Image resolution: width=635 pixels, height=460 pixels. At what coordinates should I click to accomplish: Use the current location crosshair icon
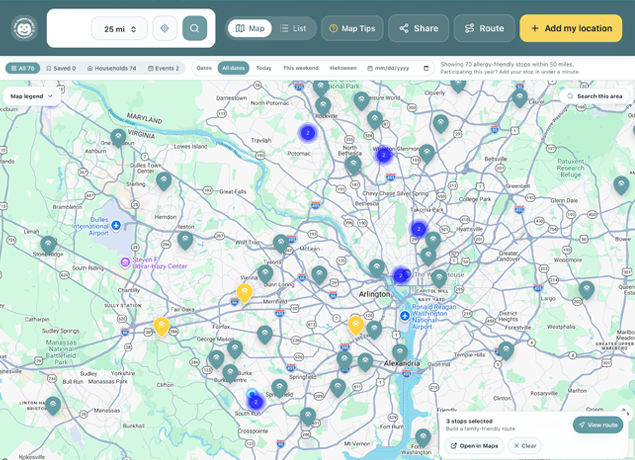click(x=164, y=28)
